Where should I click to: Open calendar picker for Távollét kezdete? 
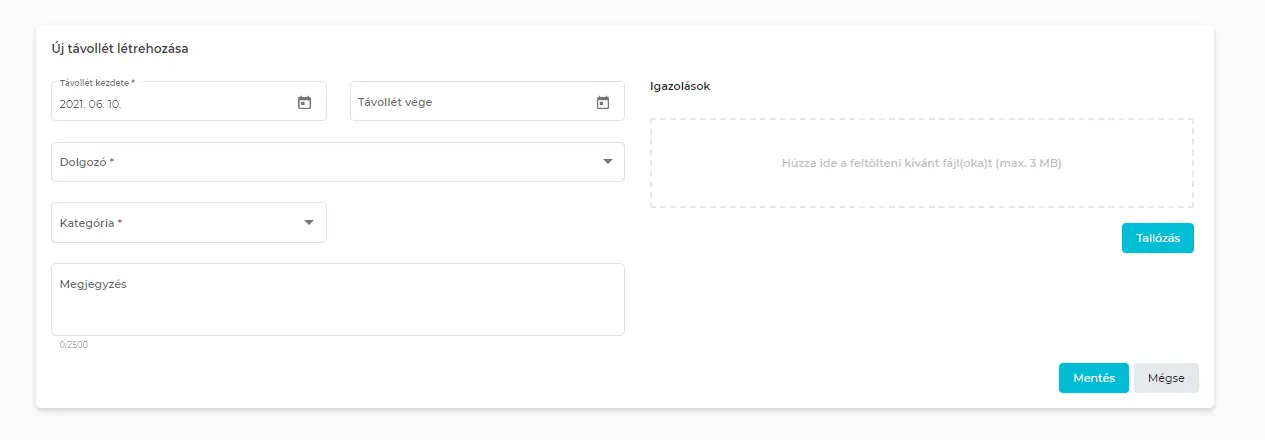coord(305,102)
